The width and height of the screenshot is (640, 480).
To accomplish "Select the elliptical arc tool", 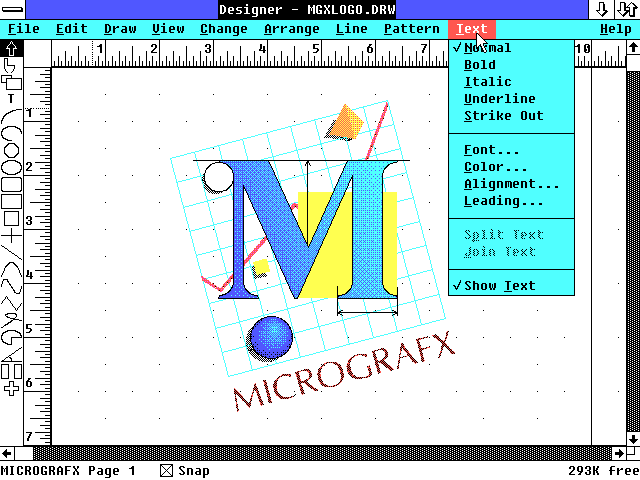I will 11,132.
